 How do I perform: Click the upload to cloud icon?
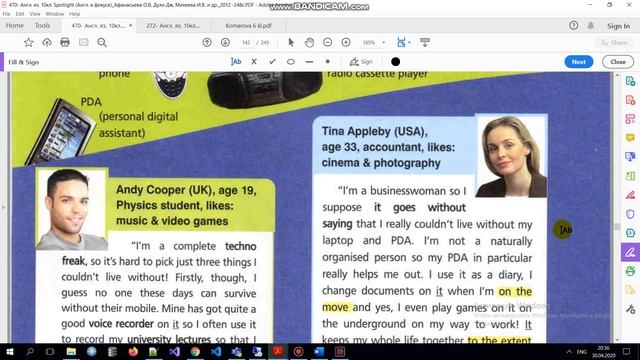coord(47,42)
